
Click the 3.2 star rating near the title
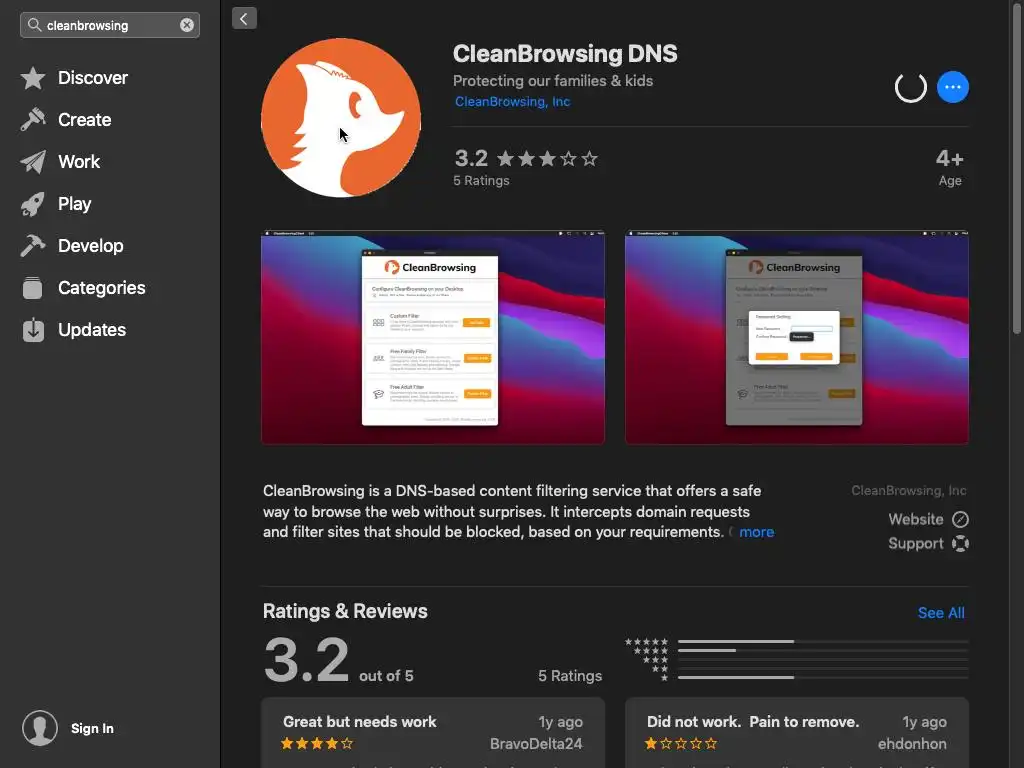[526, 159]
